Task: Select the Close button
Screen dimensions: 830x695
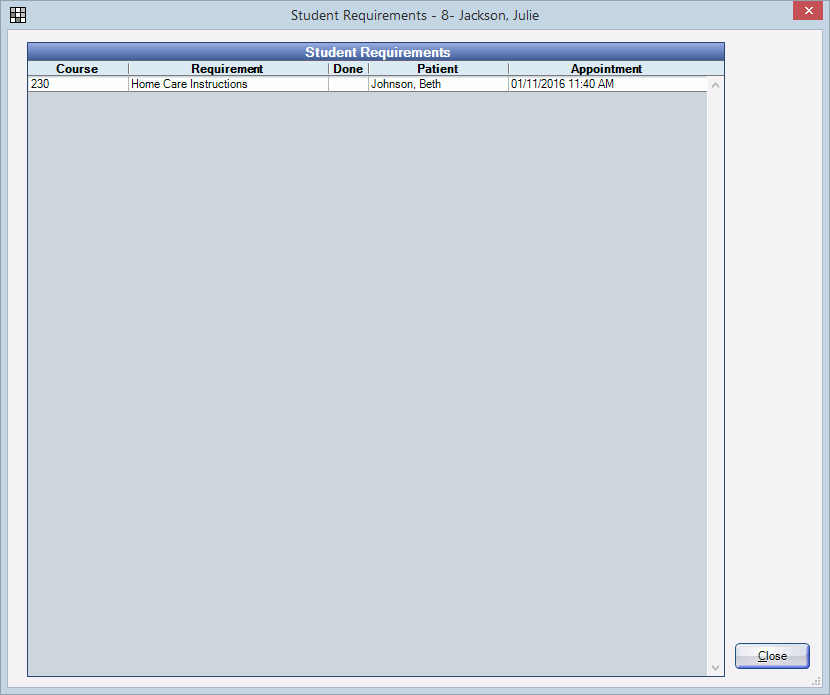Action: 772,656
